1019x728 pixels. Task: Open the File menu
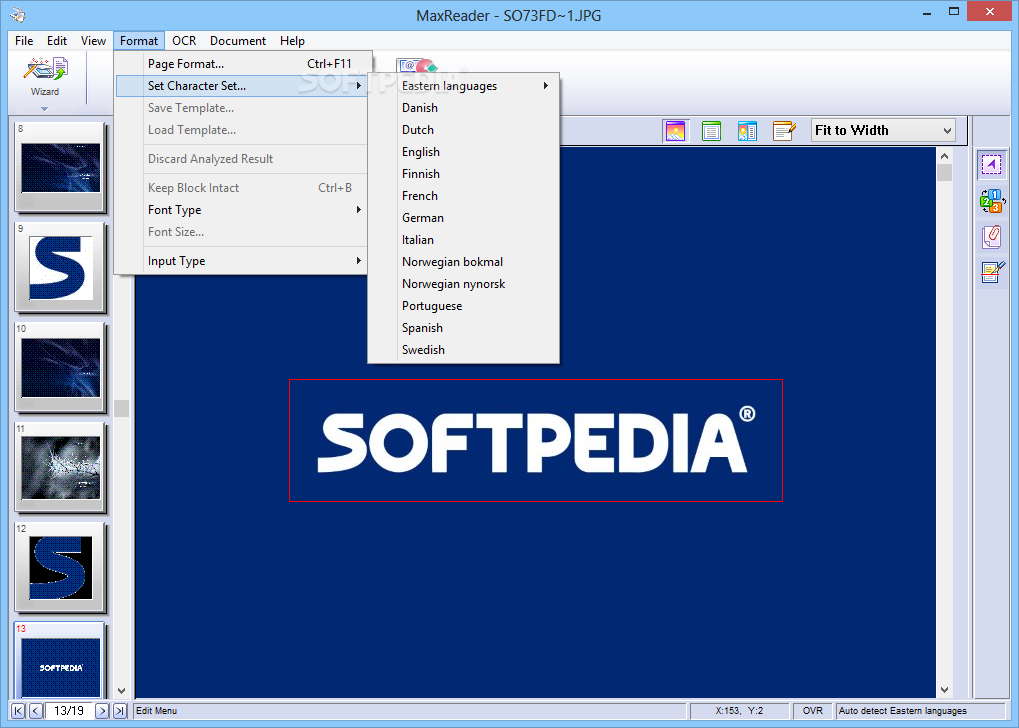pos(24,41)
